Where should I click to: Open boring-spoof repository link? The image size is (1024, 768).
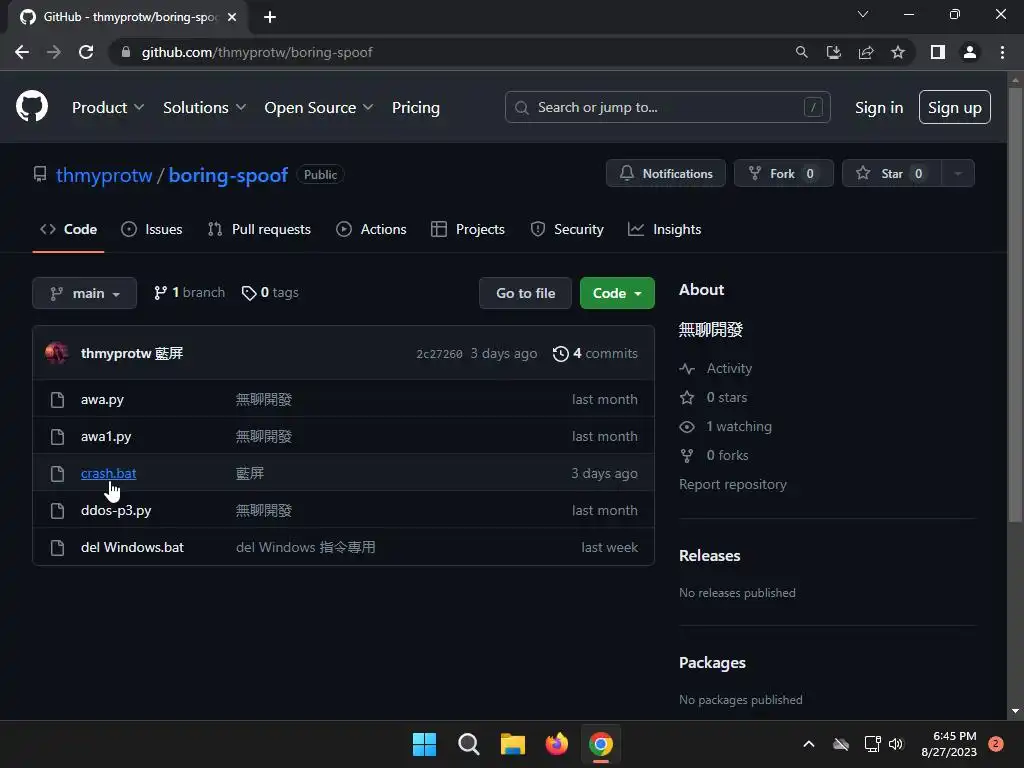228,175
